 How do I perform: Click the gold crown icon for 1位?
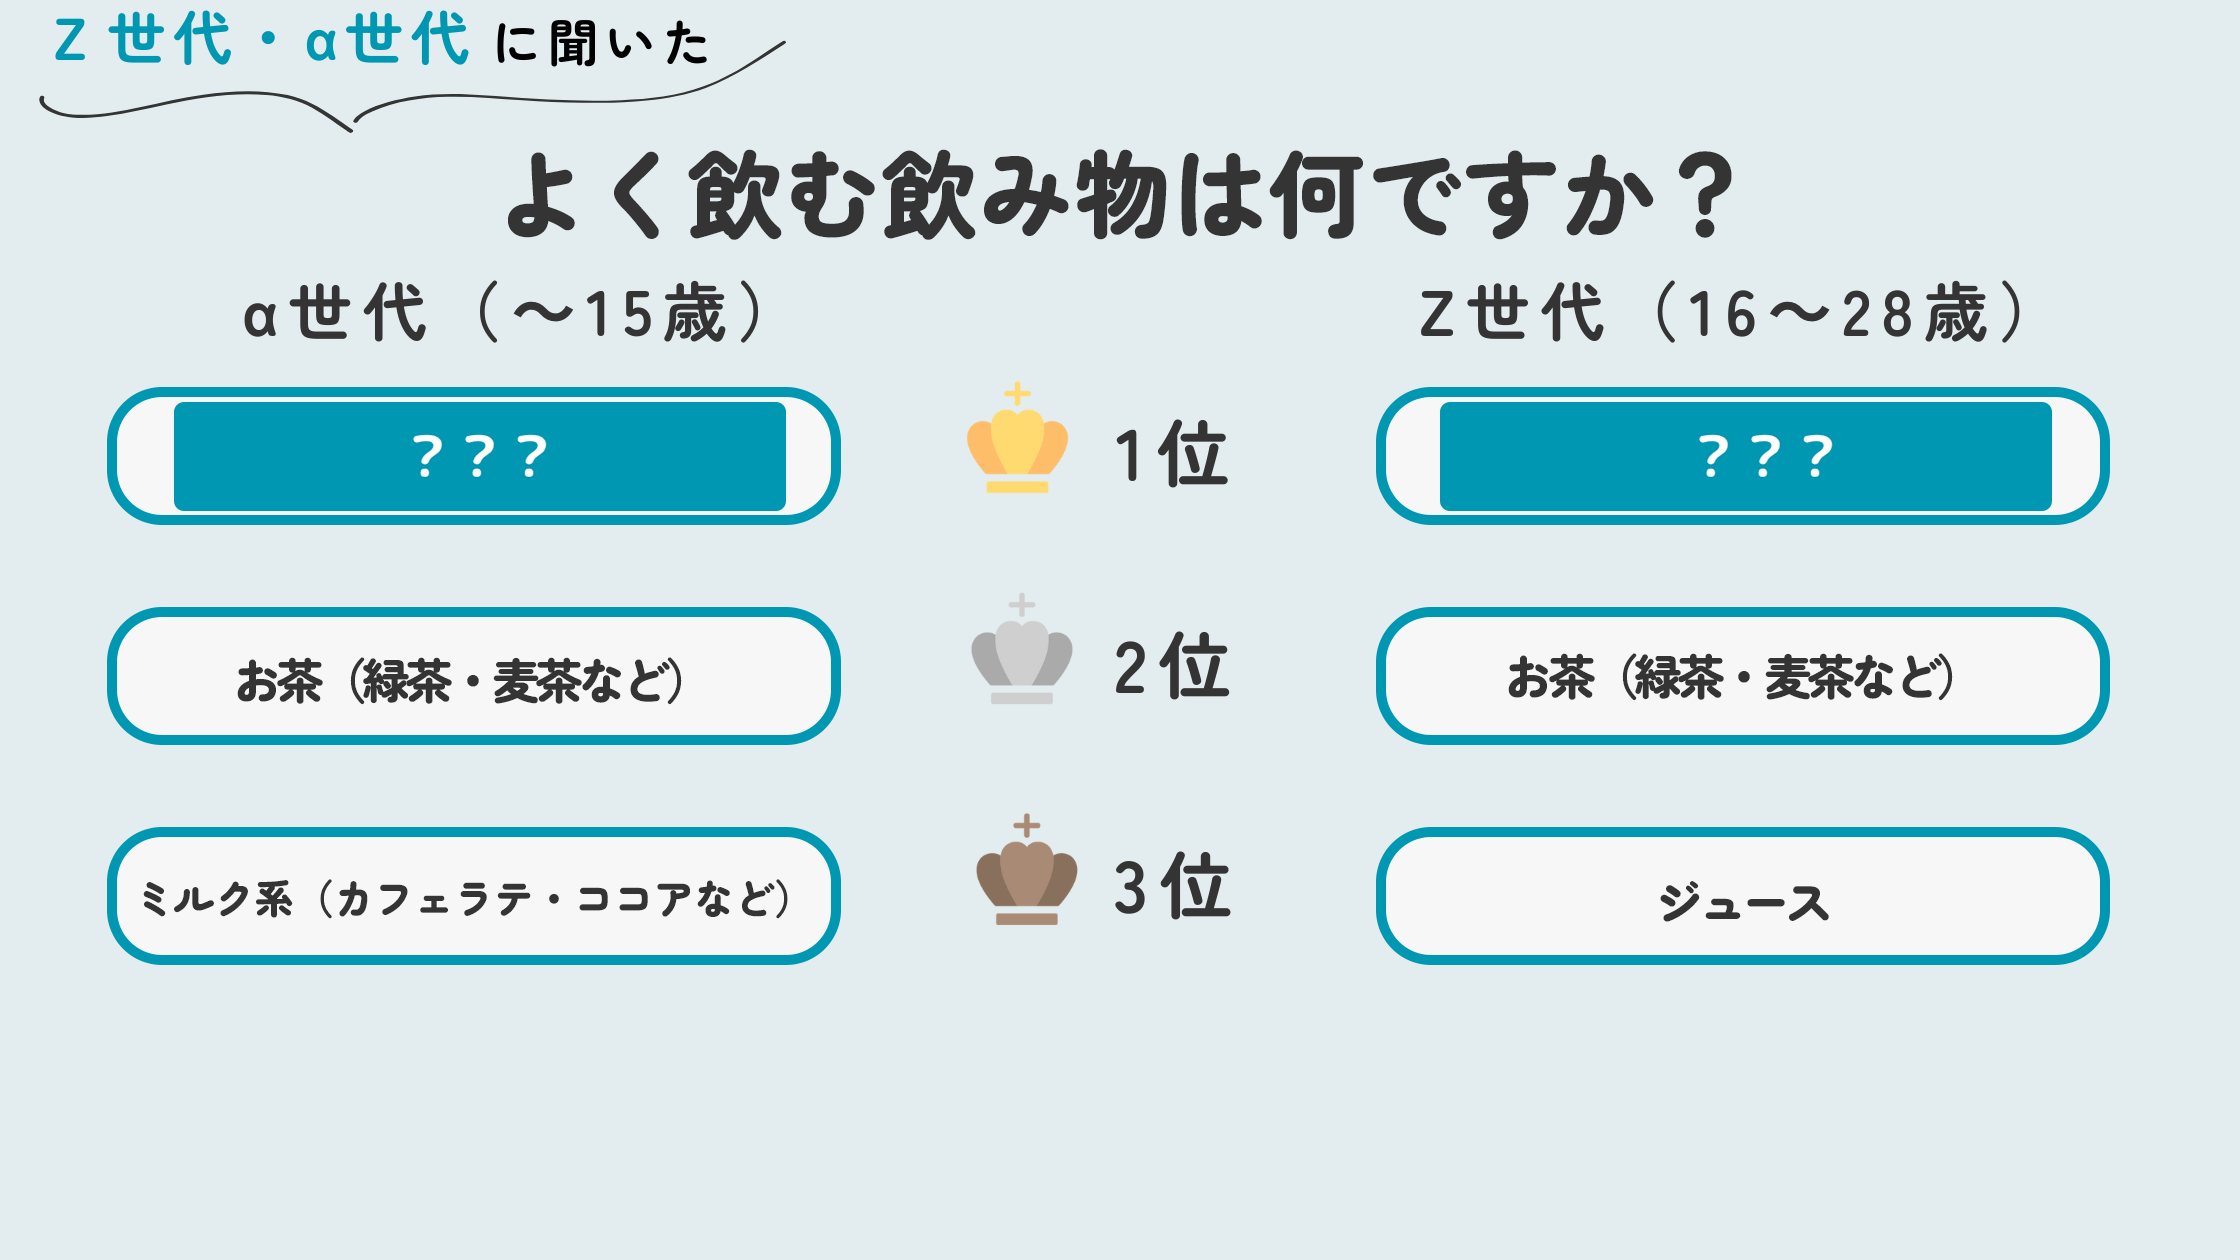[1017, 440]
